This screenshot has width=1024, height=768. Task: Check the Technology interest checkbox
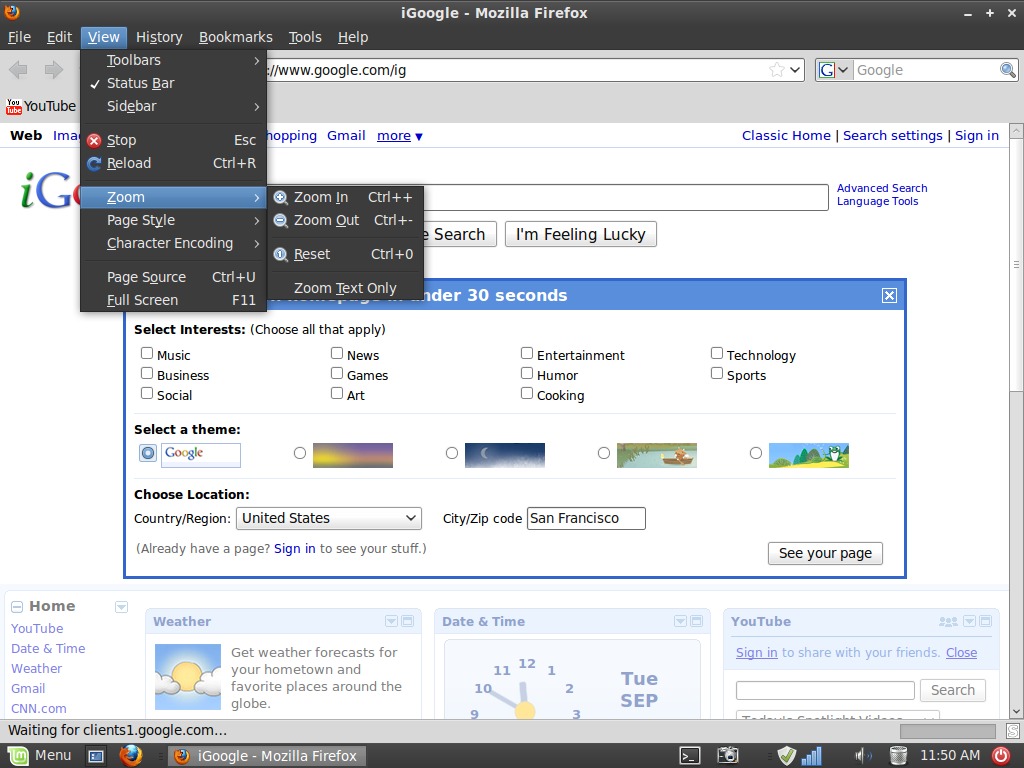click(x=717, y=353)
